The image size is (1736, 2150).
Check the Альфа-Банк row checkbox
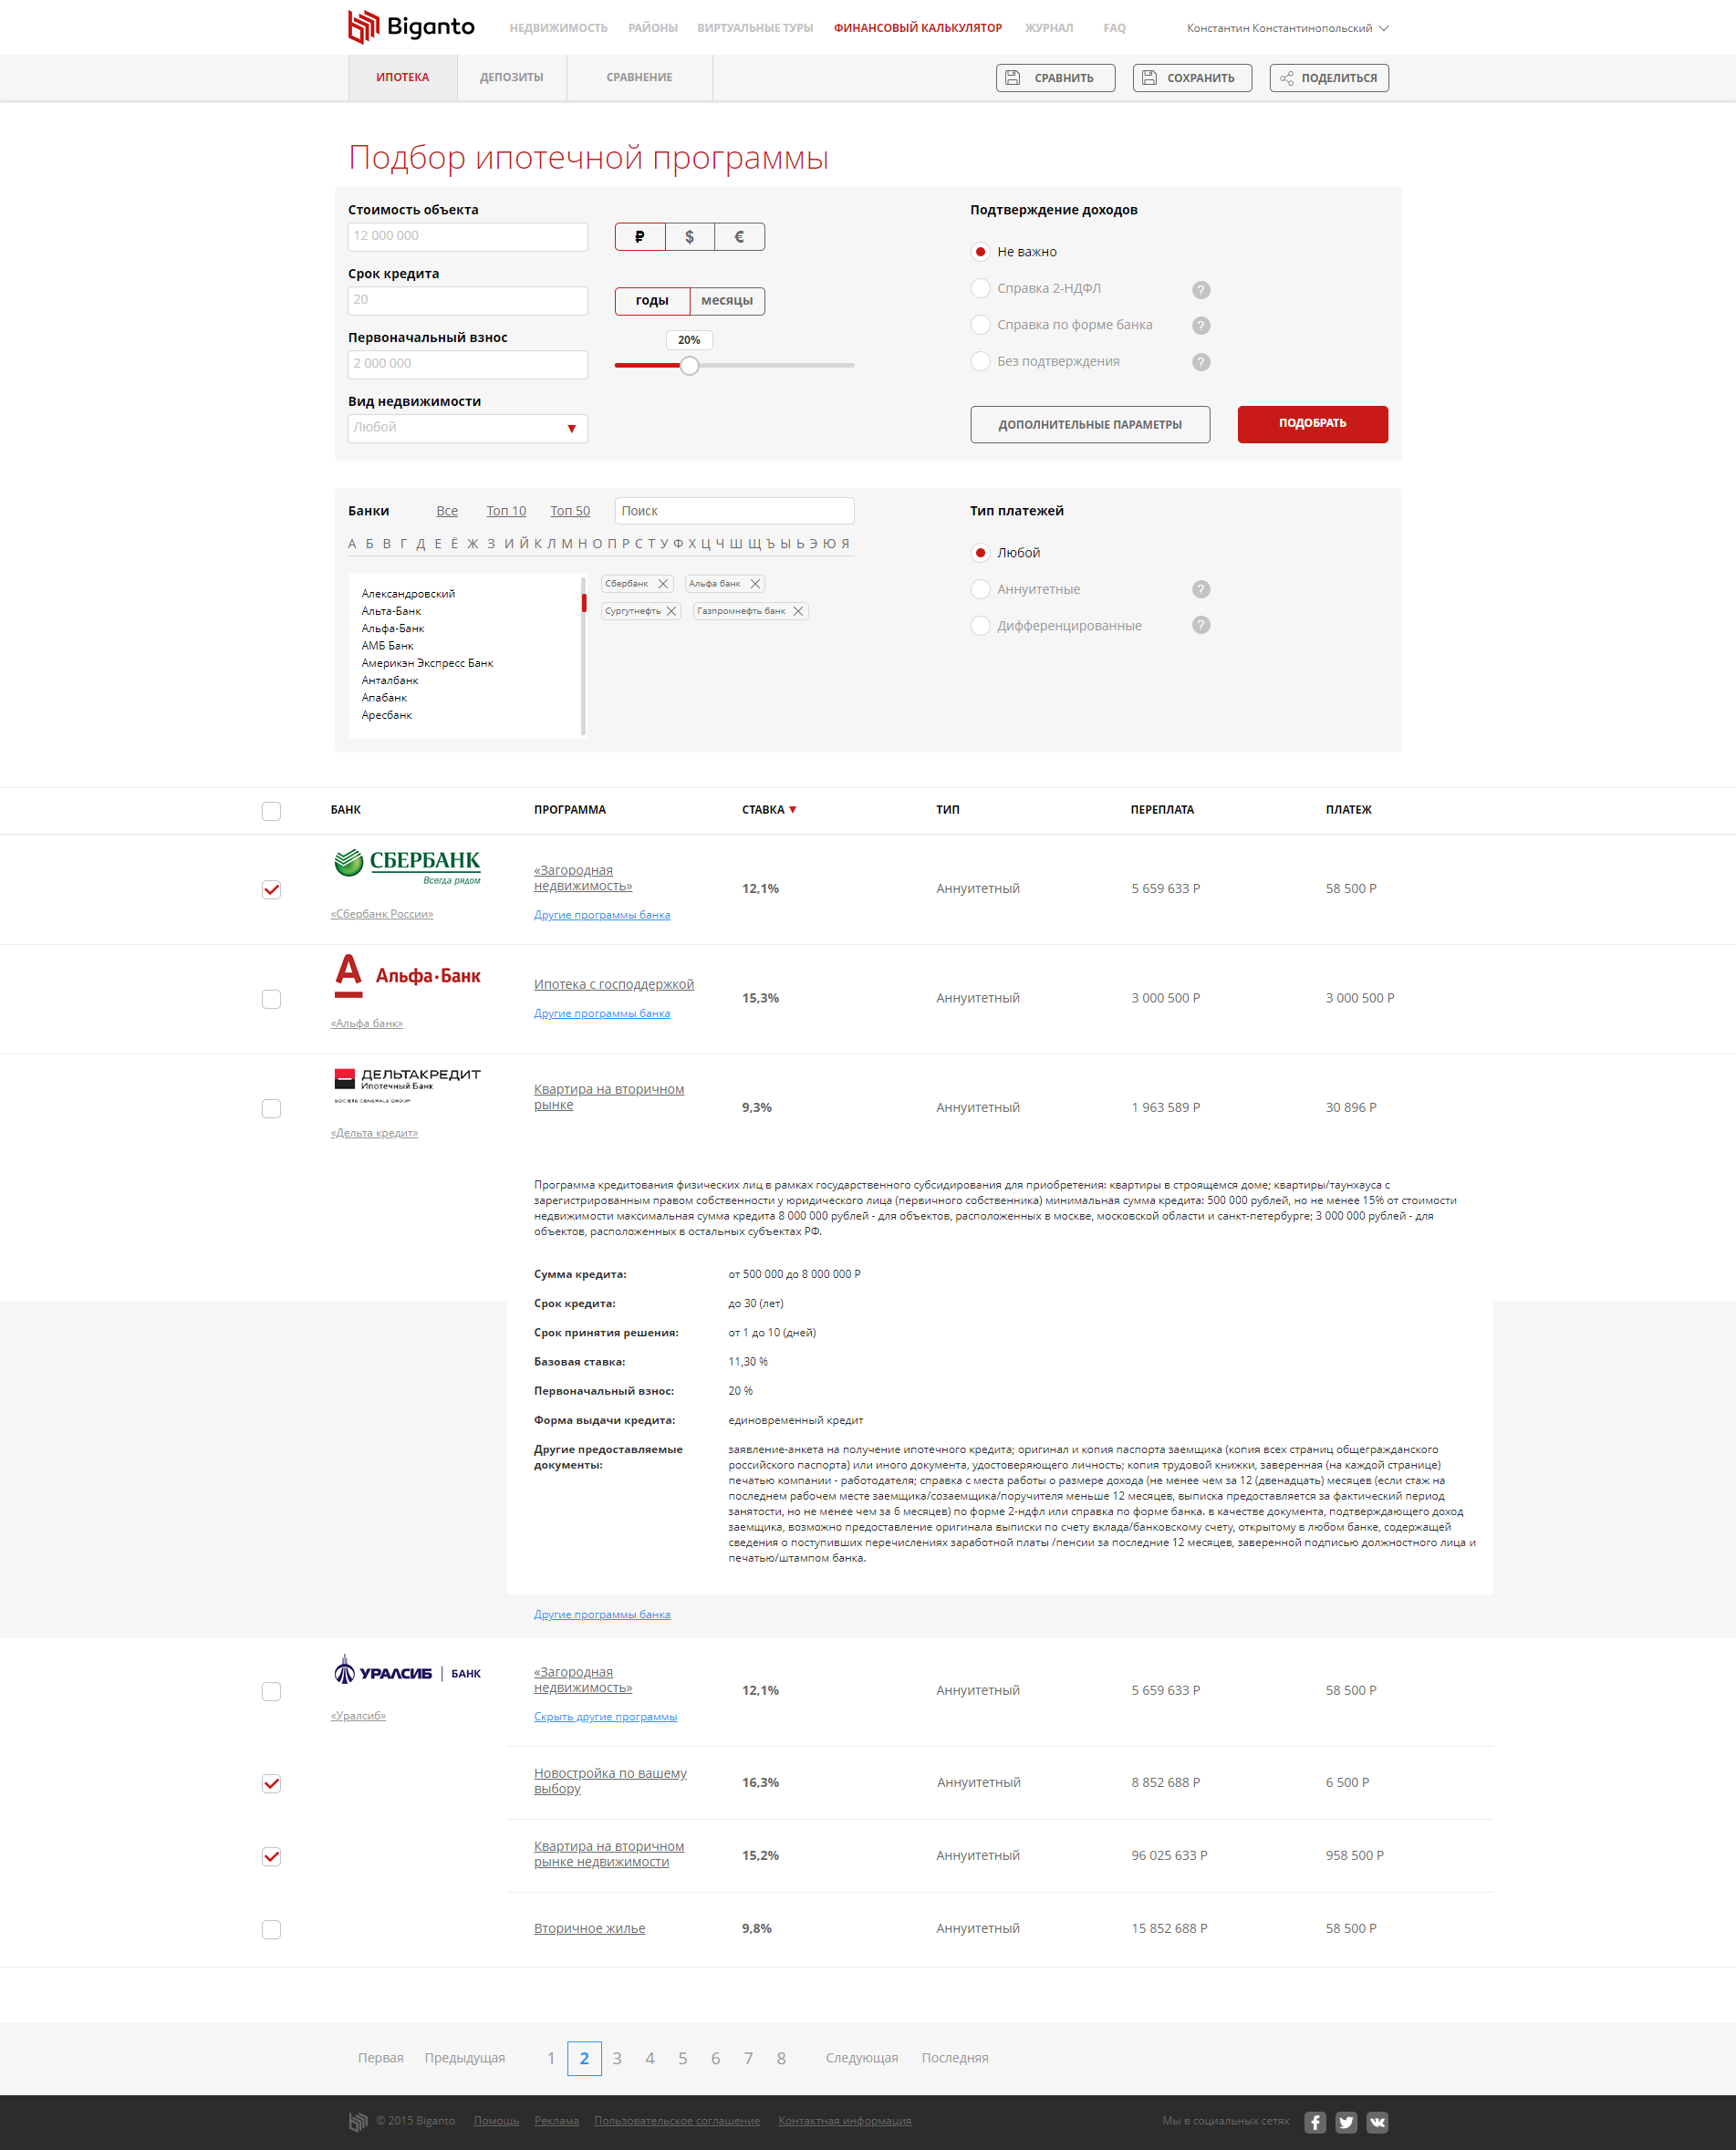point(271,999)
